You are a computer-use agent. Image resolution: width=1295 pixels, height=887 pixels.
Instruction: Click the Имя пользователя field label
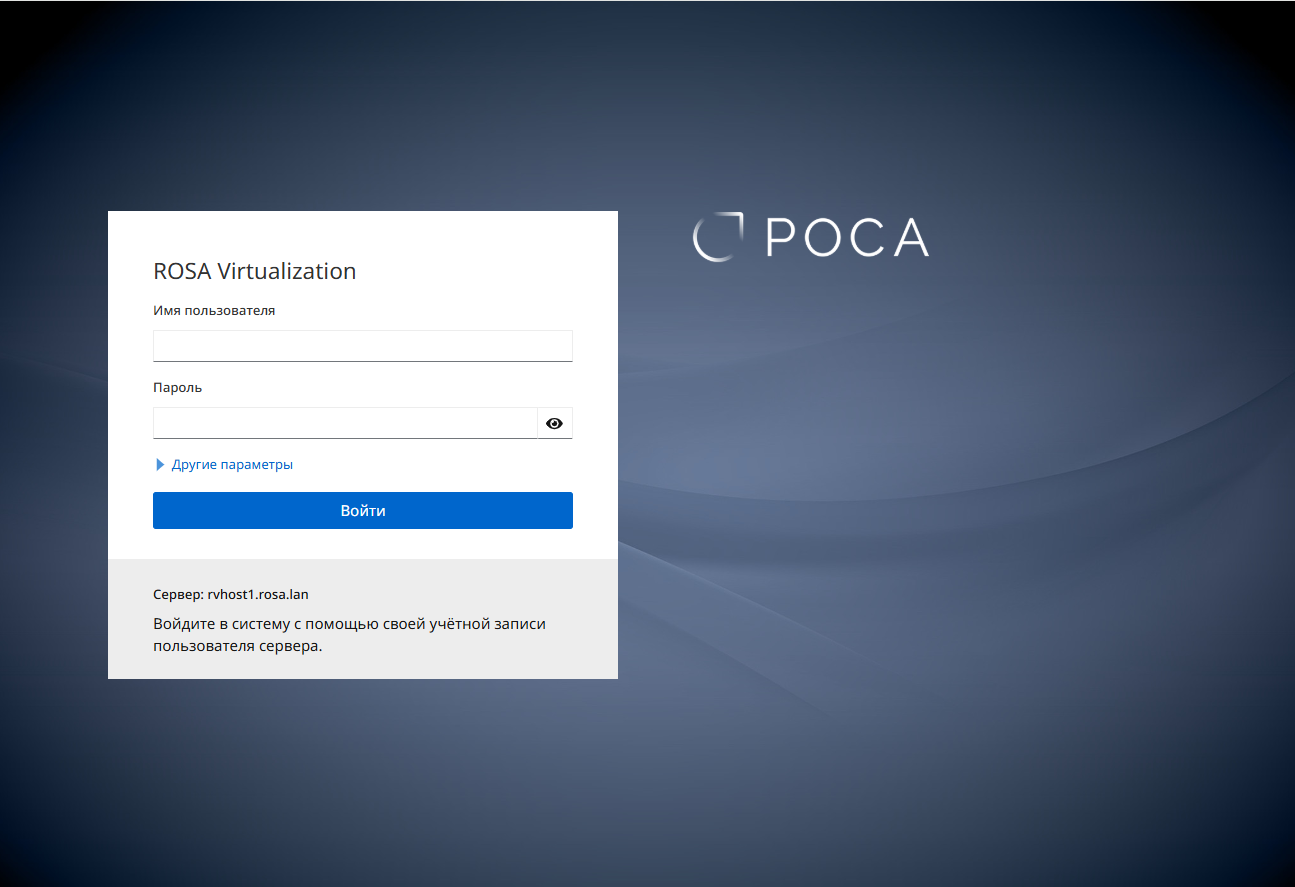(x=214, y=311)
